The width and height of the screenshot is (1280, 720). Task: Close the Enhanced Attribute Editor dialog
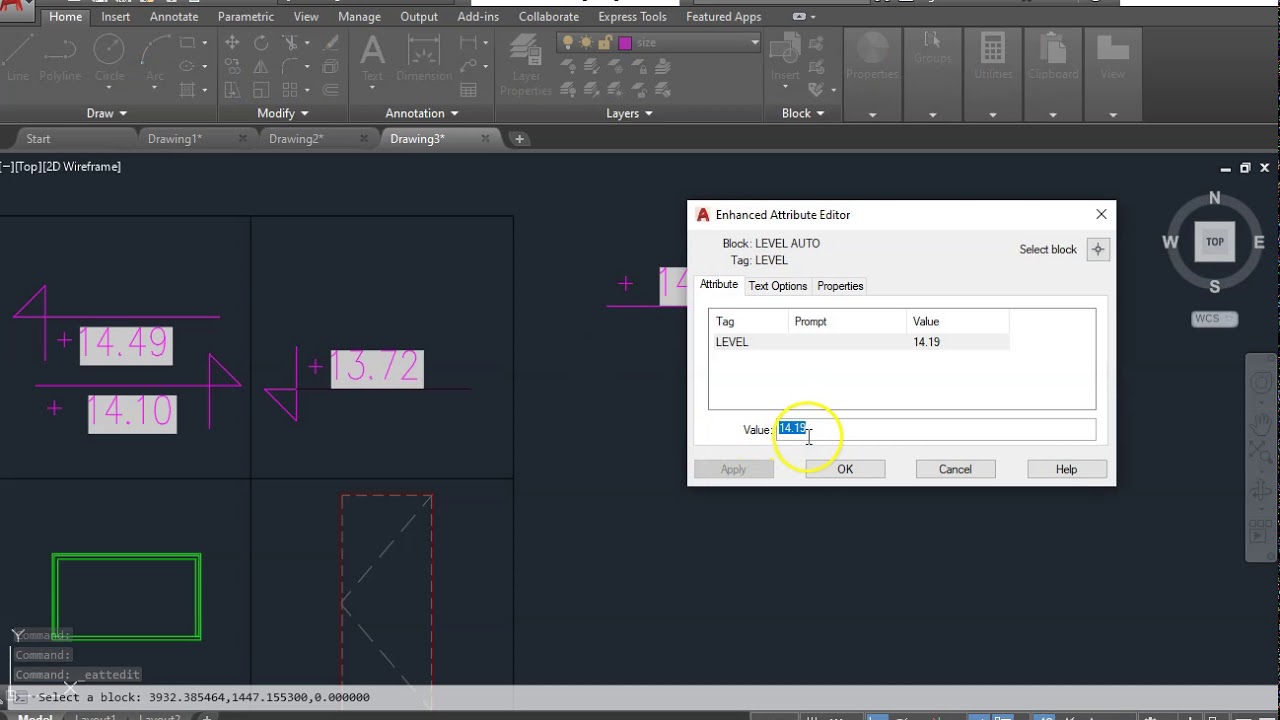tap(1101, 214)
